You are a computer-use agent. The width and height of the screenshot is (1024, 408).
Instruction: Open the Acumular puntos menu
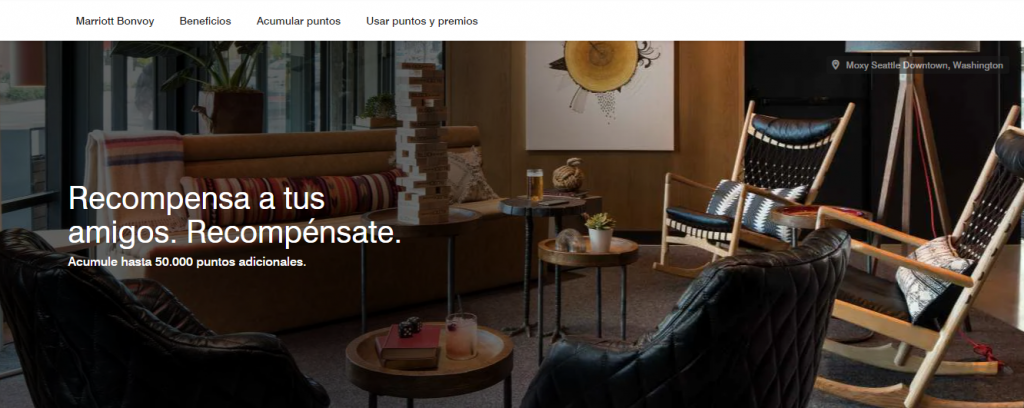[298, 21]
